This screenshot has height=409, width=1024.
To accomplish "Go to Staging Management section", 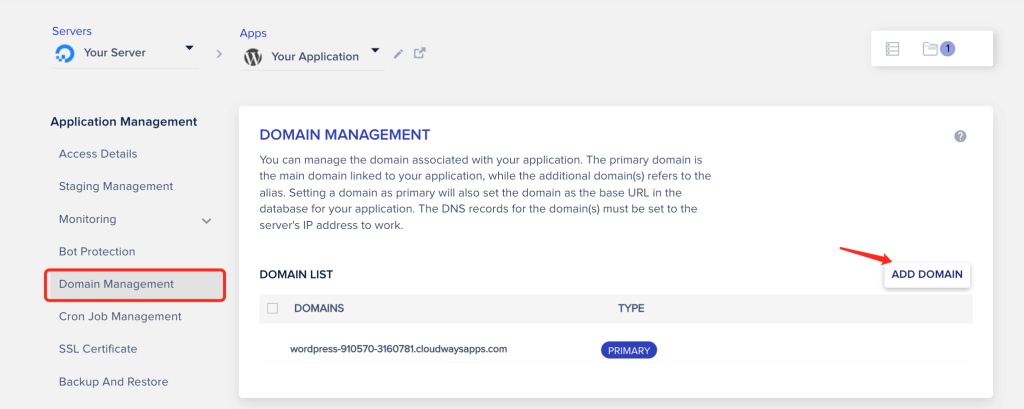I will pyautogui.click(x=116, y=186).
